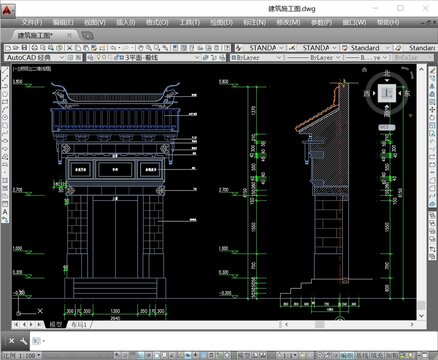Toggle Ortho mode in the status bar
This screenshot has width=438, height=360.
point(140,355)
